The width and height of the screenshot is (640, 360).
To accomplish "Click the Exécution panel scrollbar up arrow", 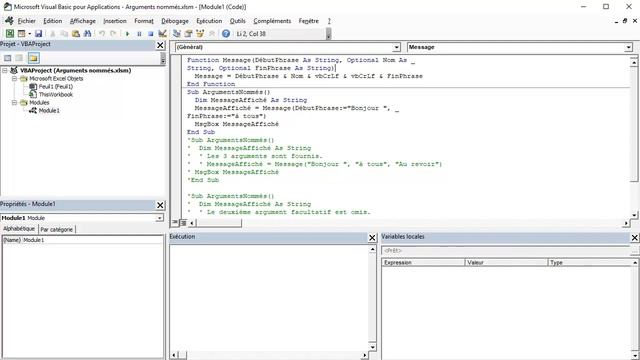I will coord(372,249).
